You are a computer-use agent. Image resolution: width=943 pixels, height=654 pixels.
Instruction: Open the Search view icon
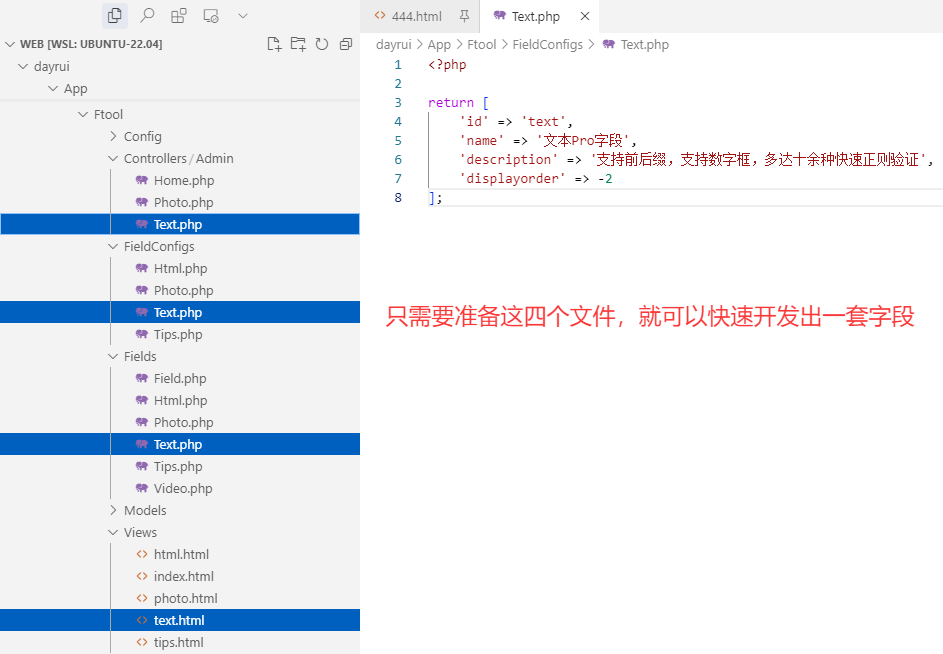click(x=147, y=16)
